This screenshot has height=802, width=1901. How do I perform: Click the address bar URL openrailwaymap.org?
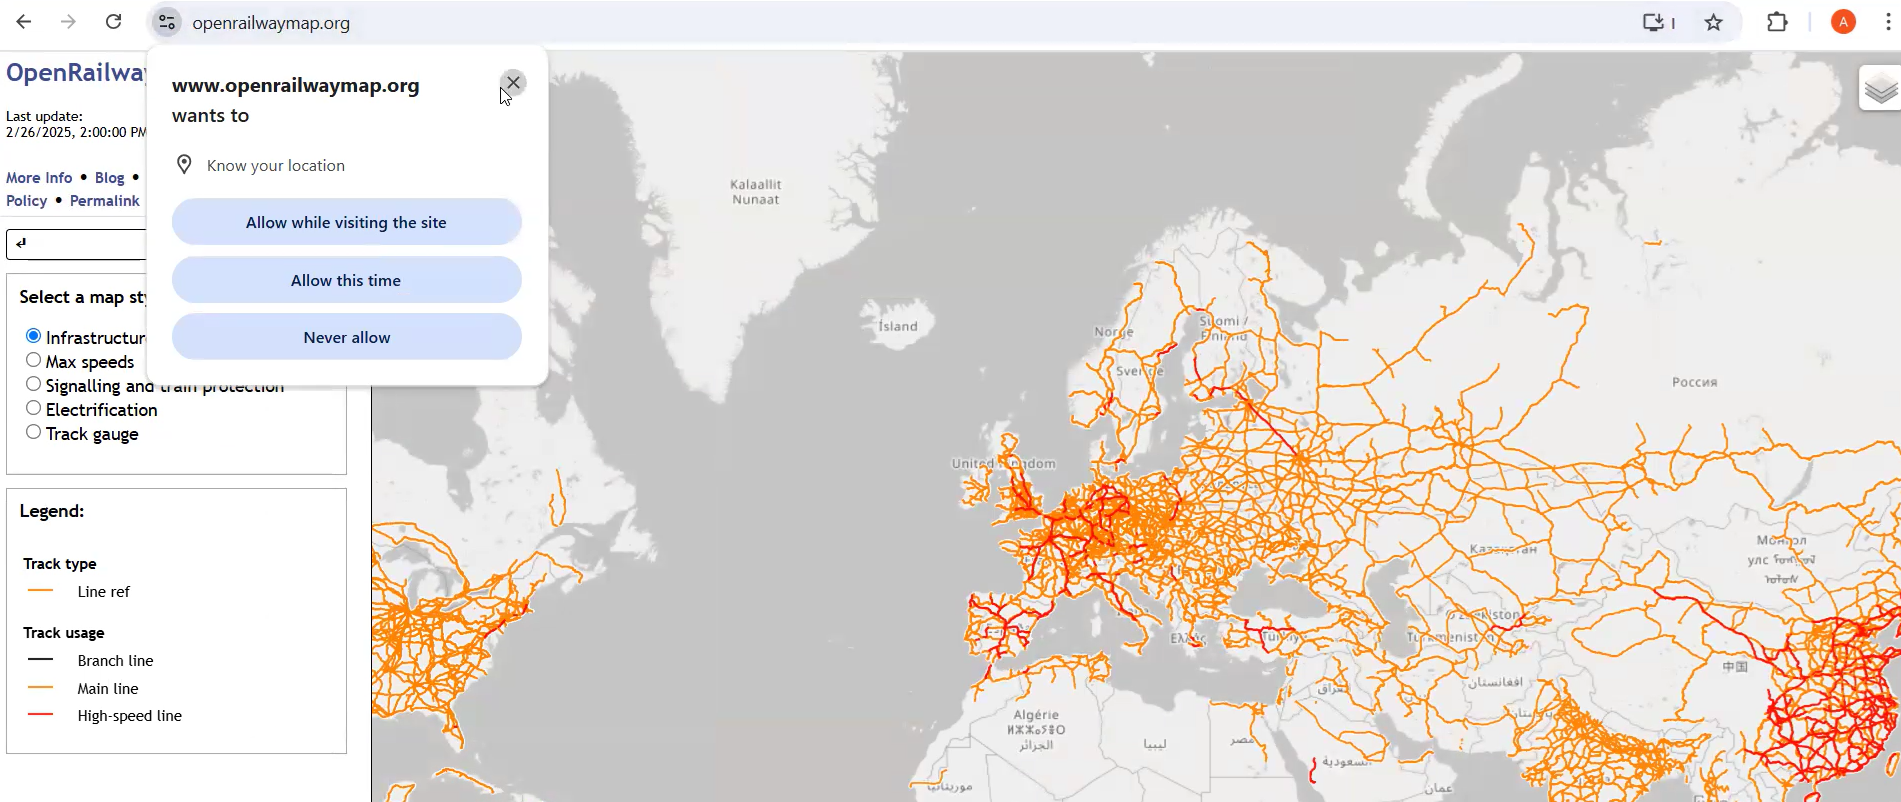pos(271,22)
